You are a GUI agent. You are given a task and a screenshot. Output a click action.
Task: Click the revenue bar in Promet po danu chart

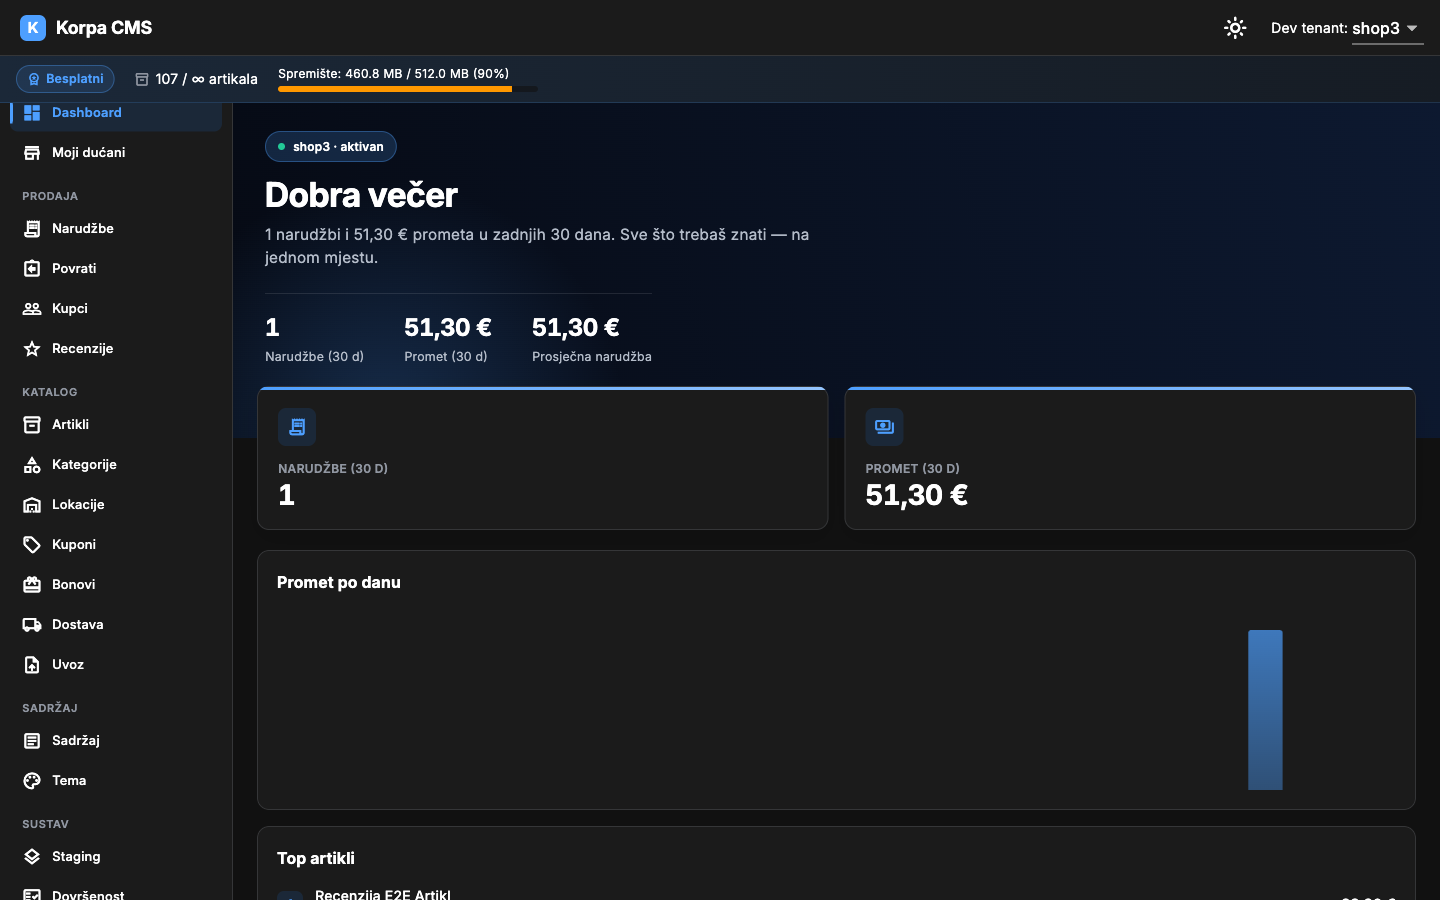coord(1265,710)
